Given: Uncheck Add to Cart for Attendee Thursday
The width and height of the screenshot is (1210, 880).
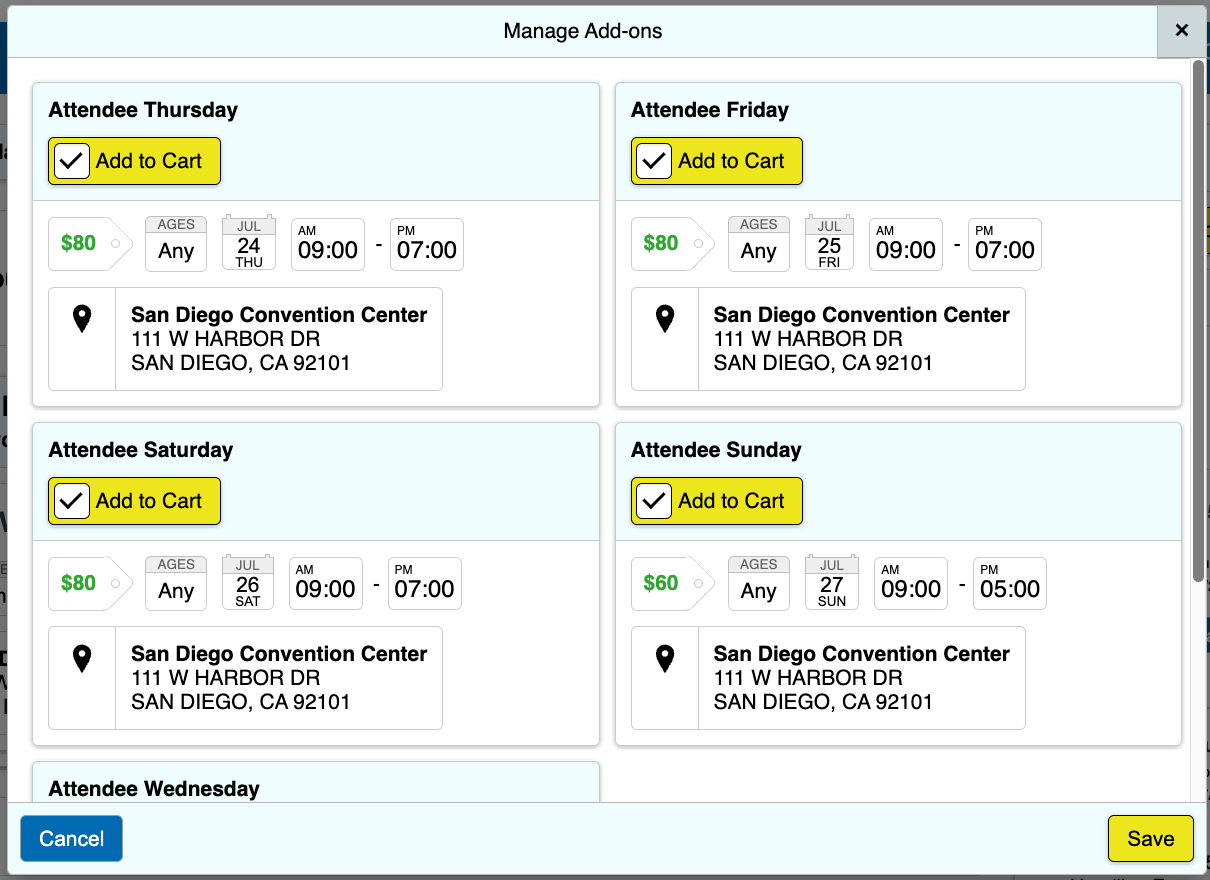Looking at the screenshot, I should (73, 161).
